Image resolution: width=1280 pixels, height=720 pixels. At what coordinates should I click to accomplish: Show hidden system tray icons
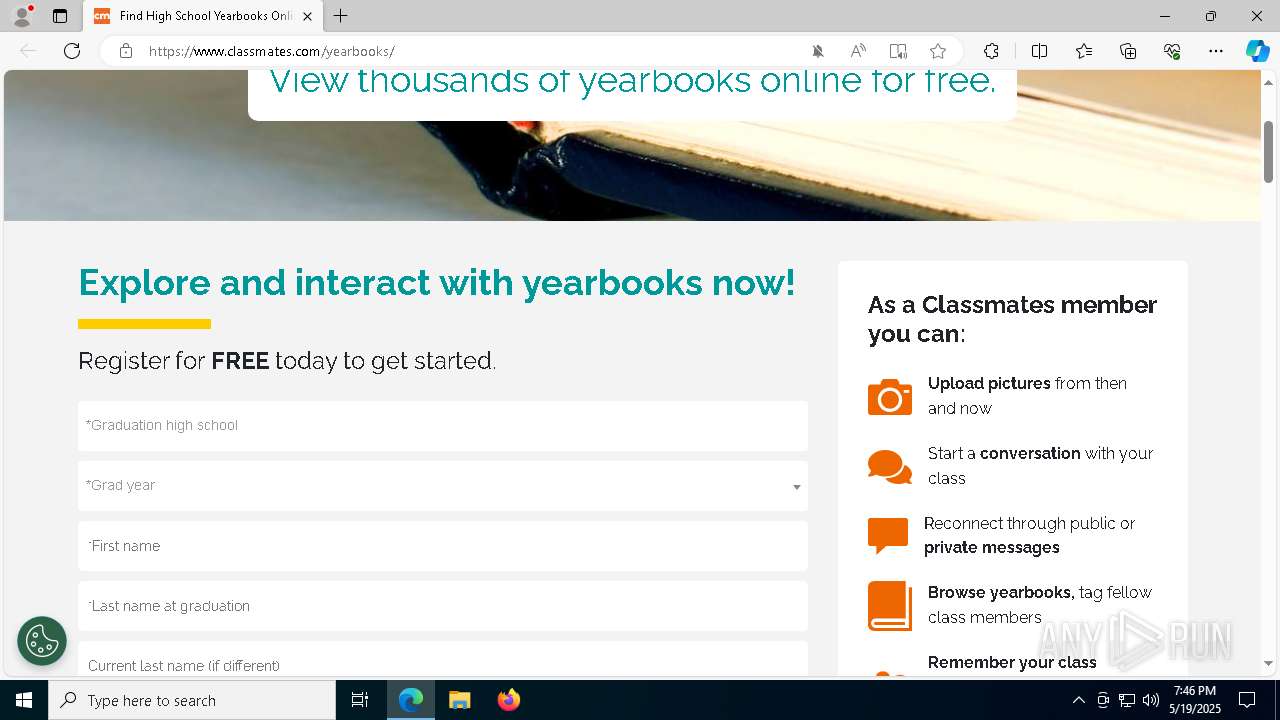click(x=1078, y=700)
